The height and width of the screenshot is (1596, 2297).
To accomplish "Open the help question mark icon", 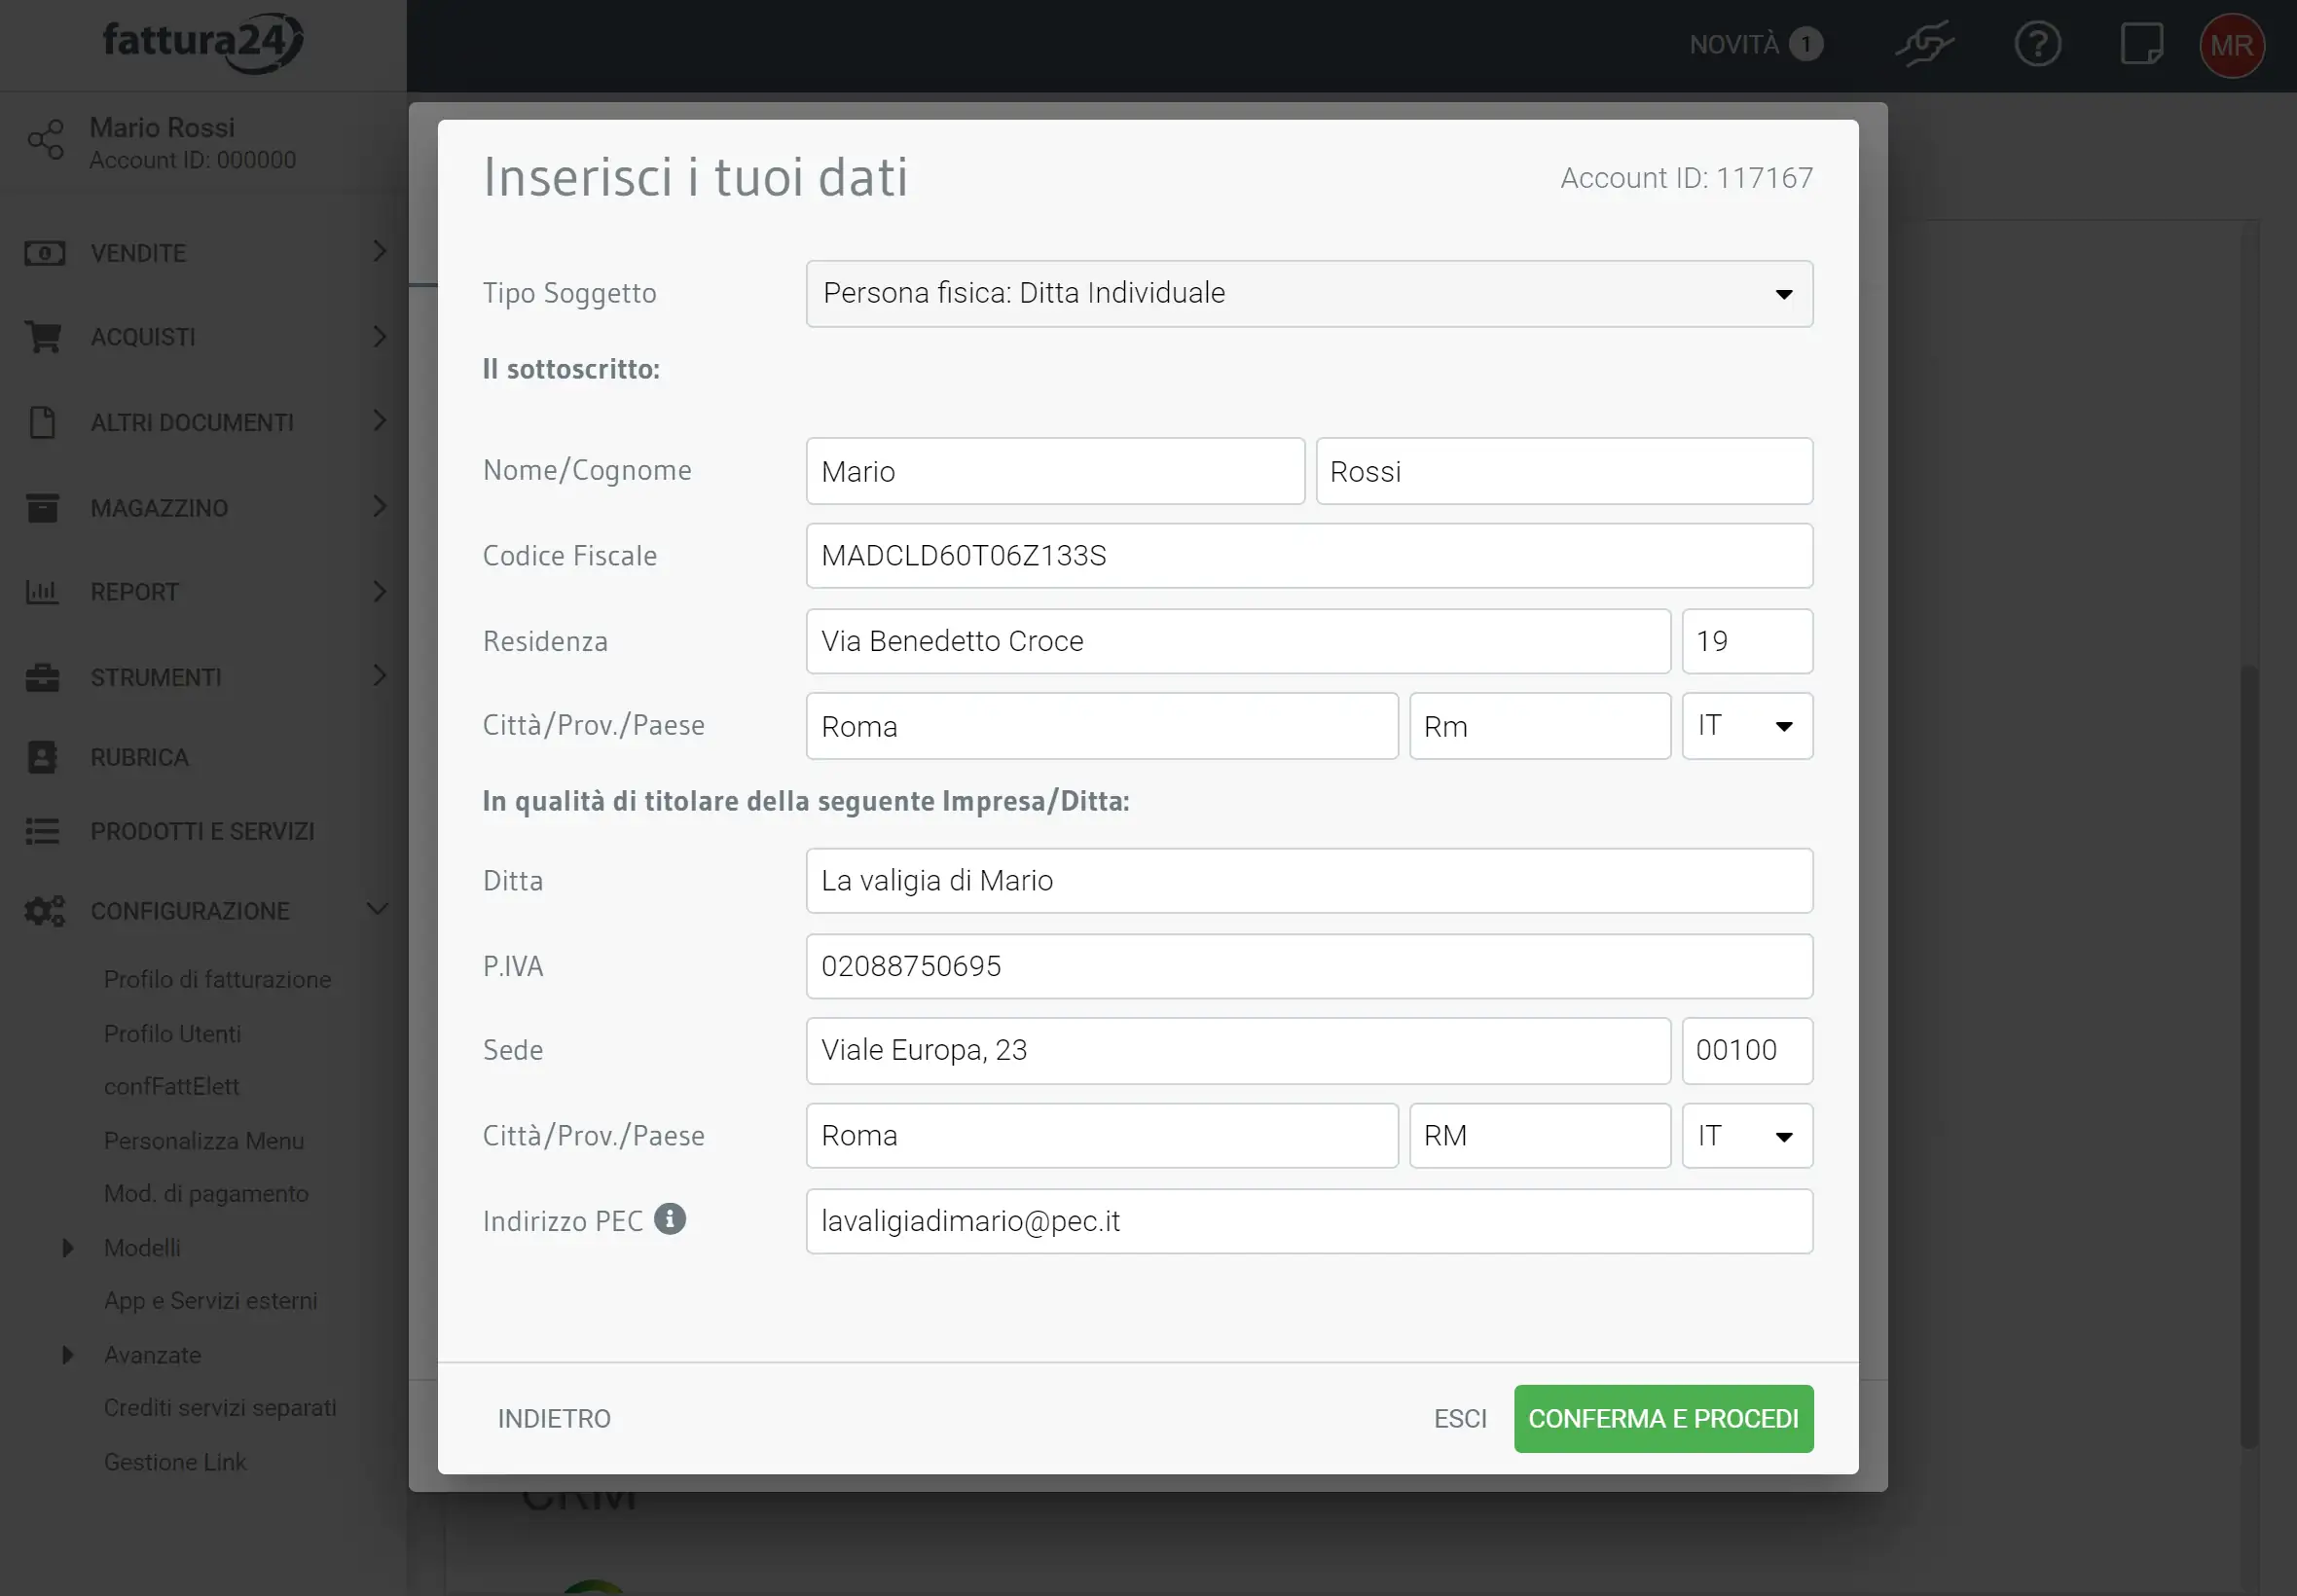I will (2037, 45).
